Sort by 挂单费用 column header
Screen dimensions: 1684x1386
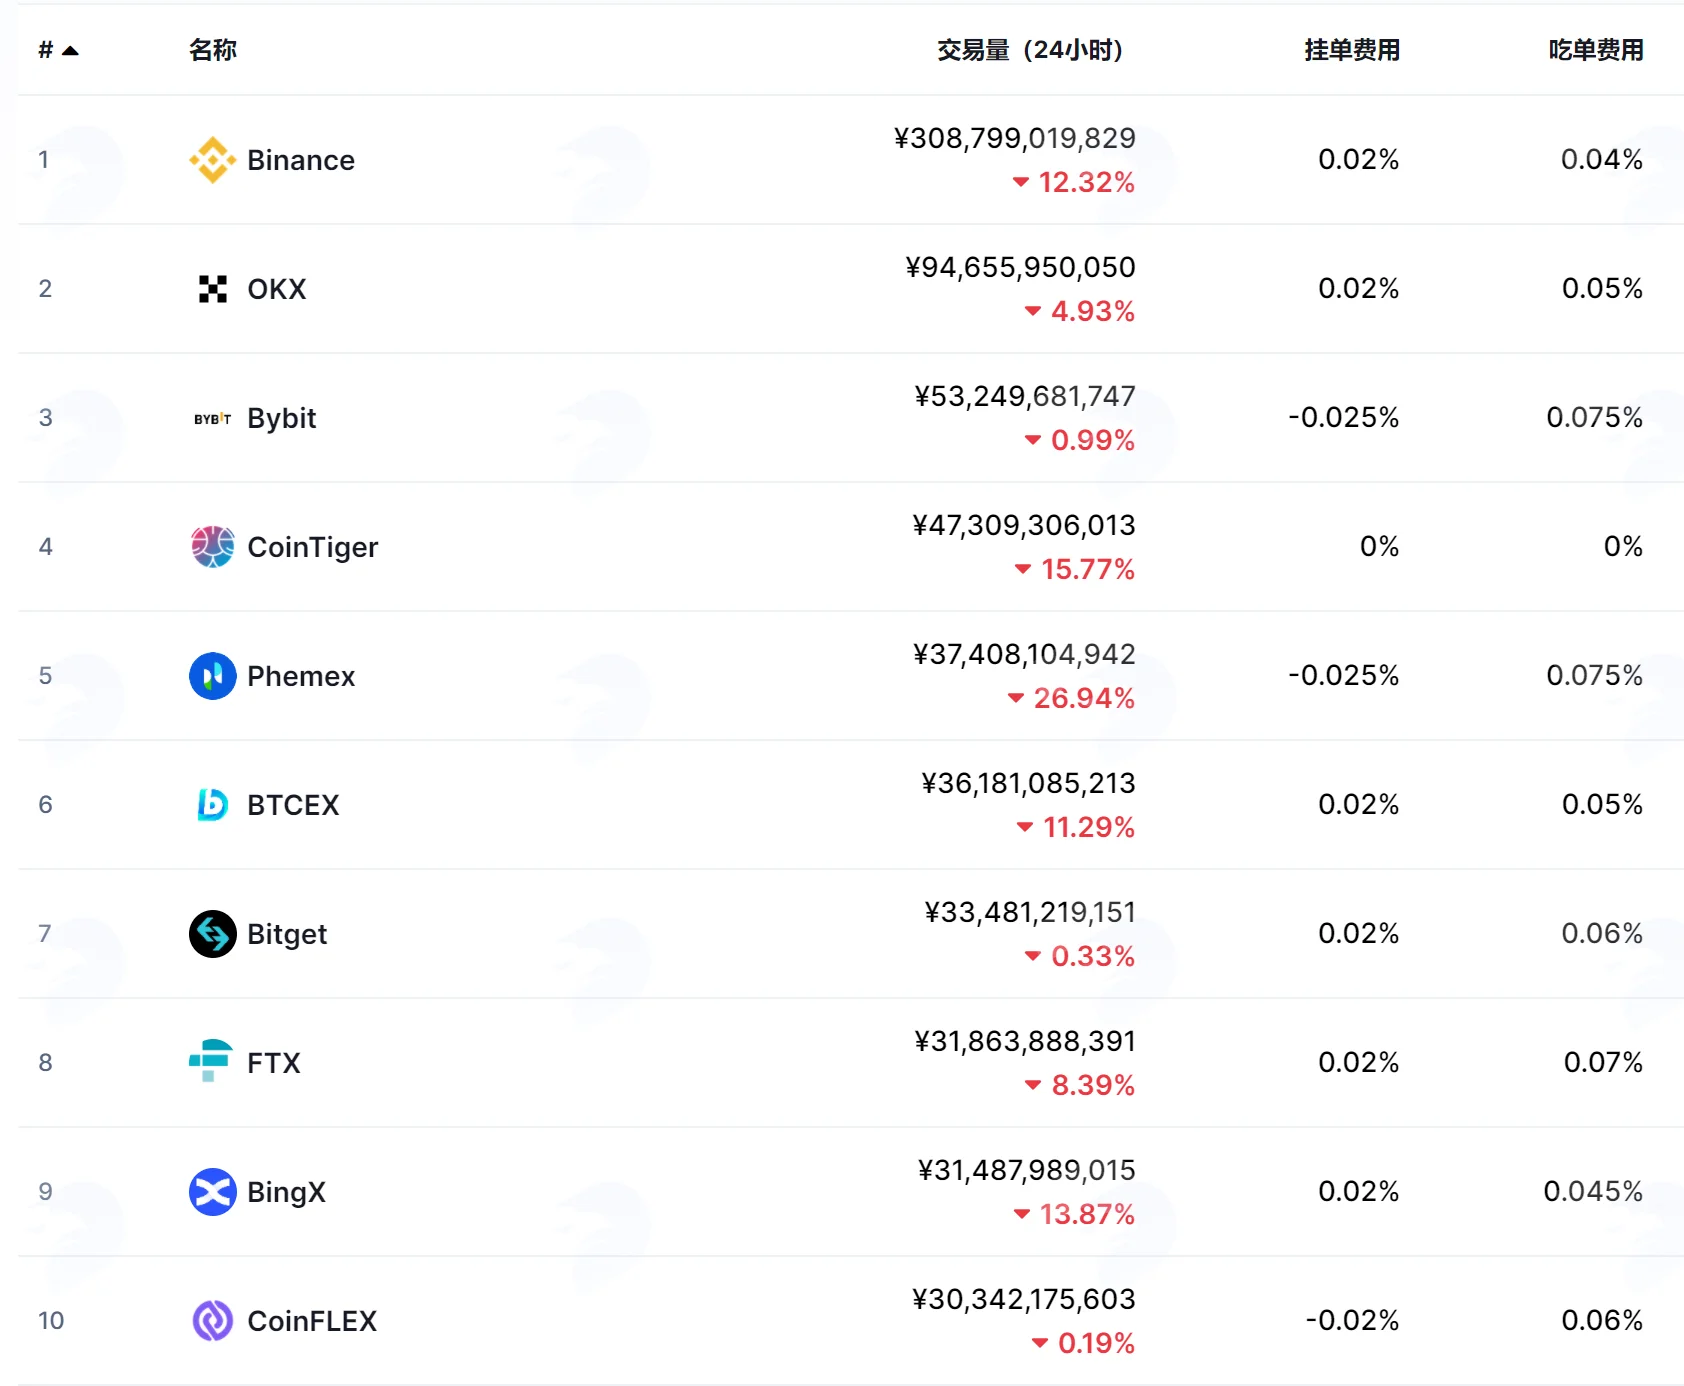1351,50
